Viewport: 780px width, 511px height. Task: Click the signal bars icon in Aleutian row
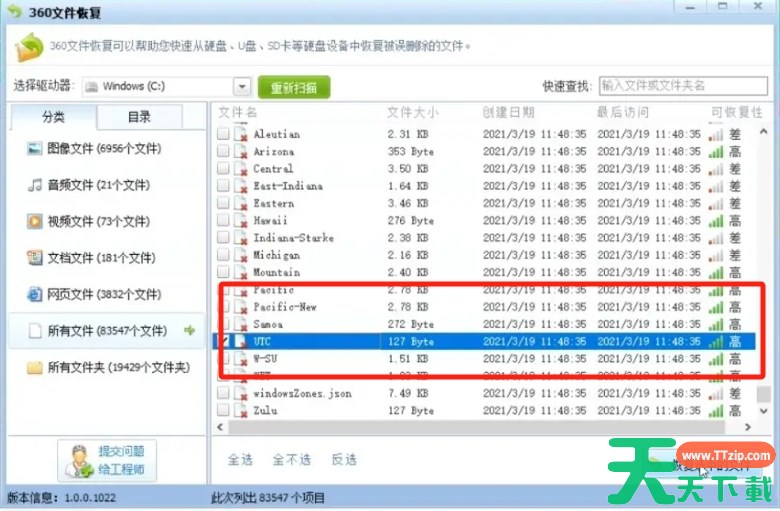coord(716,134)
